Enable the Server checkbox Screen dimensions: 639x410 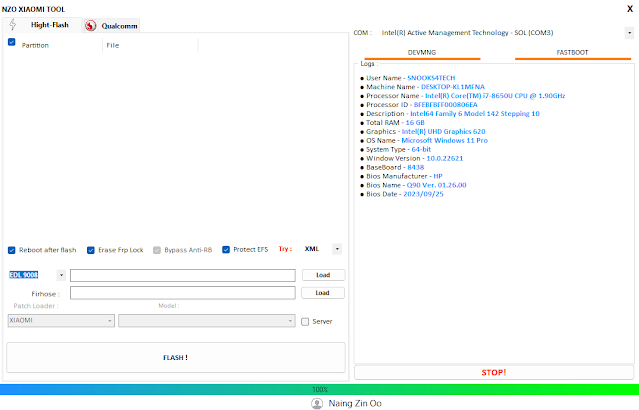click(305, 322)
